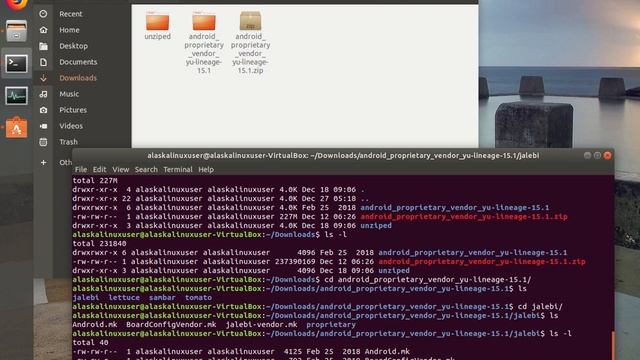The image size is (640, 360).
Task: Click the Downloads arrow icon in sidebar
Action: click(43, 78)
